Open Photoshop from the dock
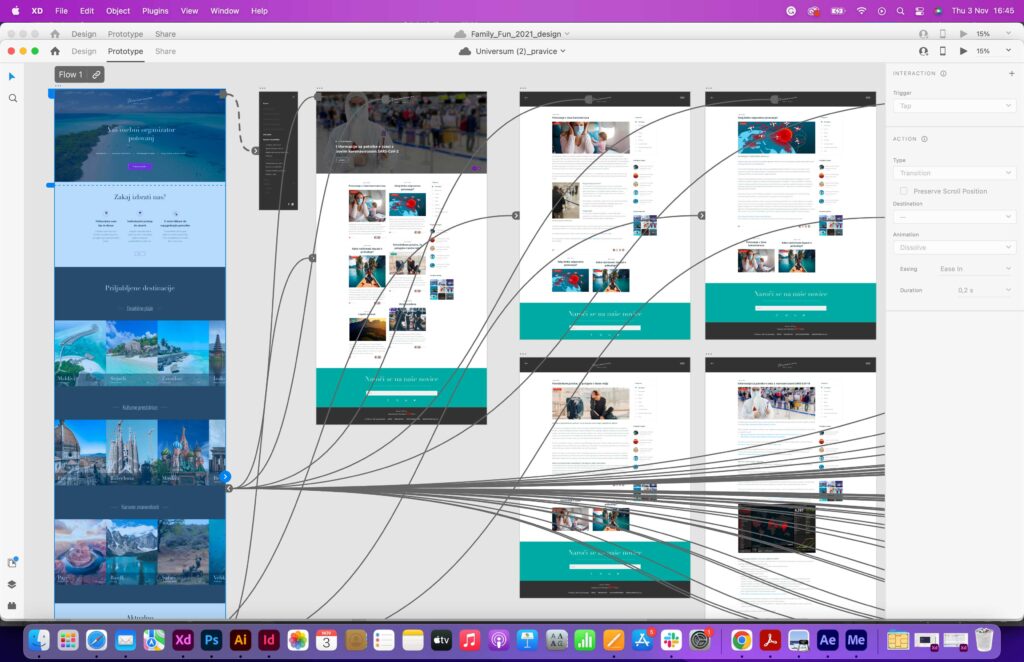The height and width of the screenshot is (662, 1024). click(212, 640)
